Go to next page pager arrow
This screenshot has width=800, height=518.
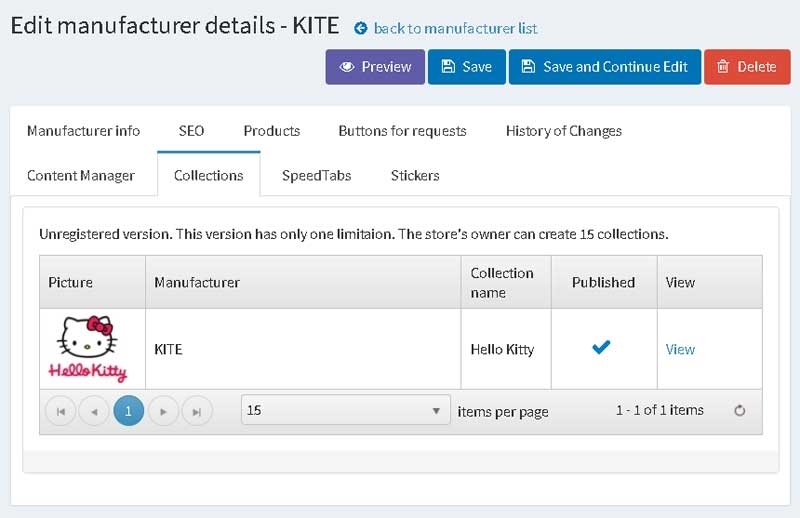(163, 411)
